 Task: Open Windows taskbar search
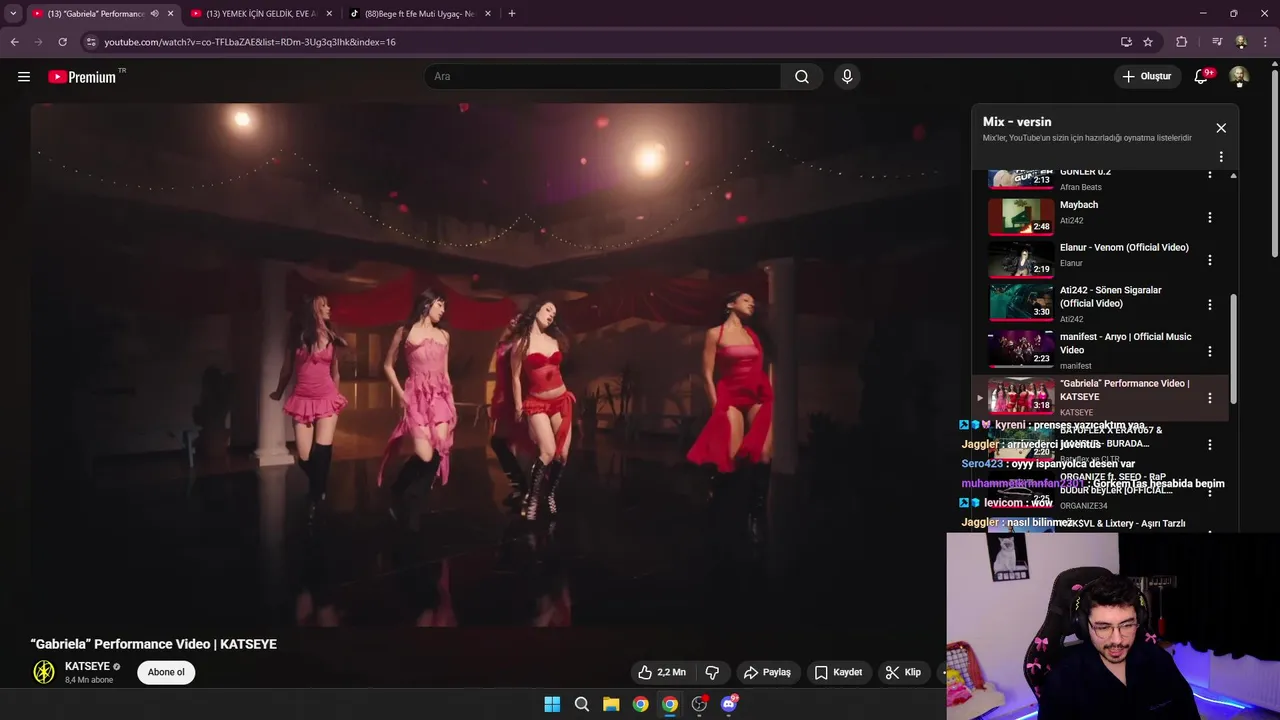tap(582, 704)
